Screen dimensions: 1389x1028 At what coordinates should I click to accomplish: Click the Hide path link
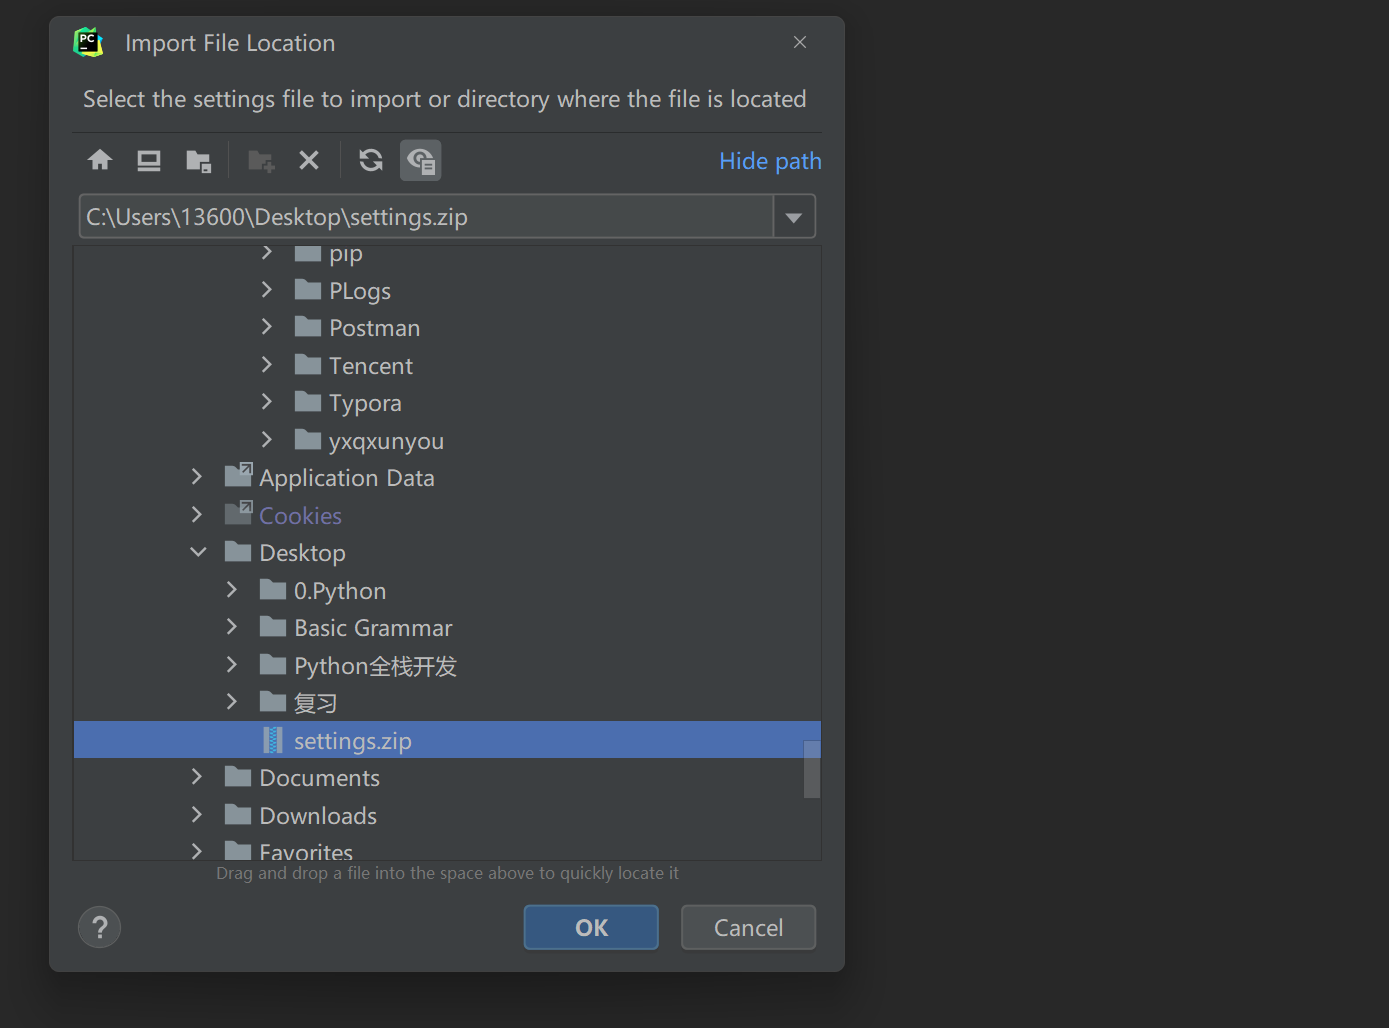pos(770,161)
